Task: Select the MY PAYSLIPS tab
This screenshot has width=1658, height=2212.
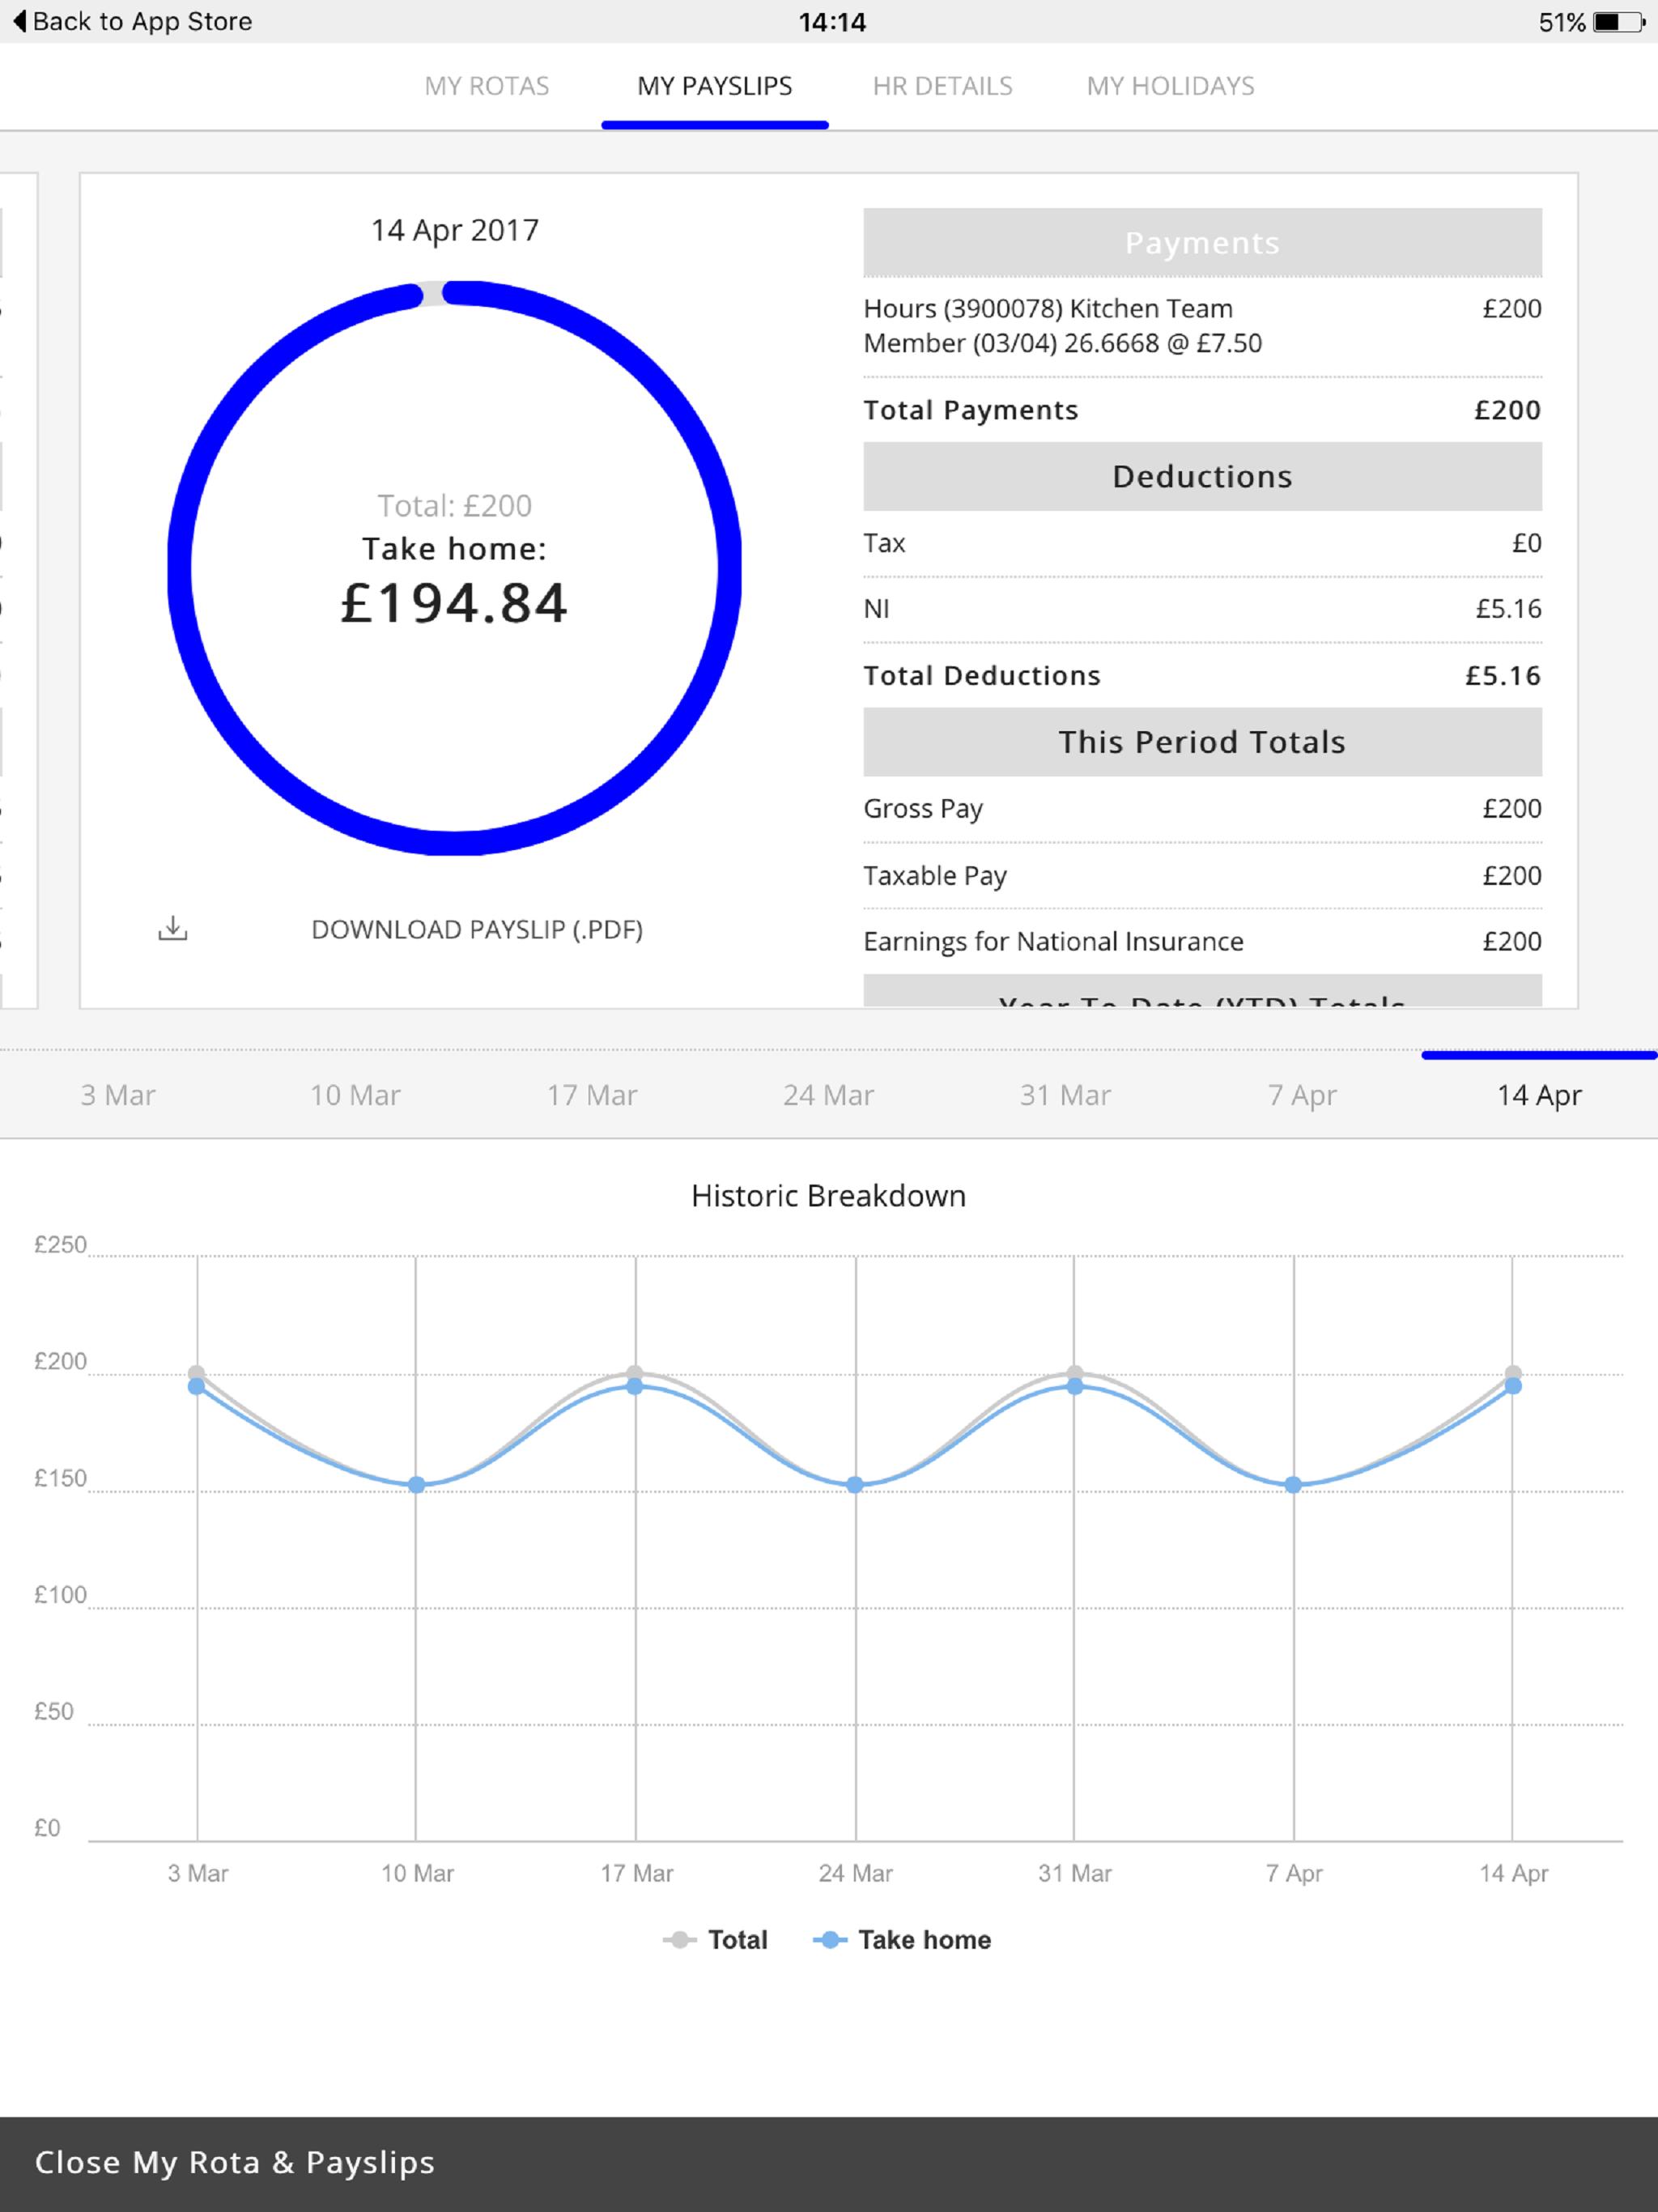Action: click(x=715, y=86)
